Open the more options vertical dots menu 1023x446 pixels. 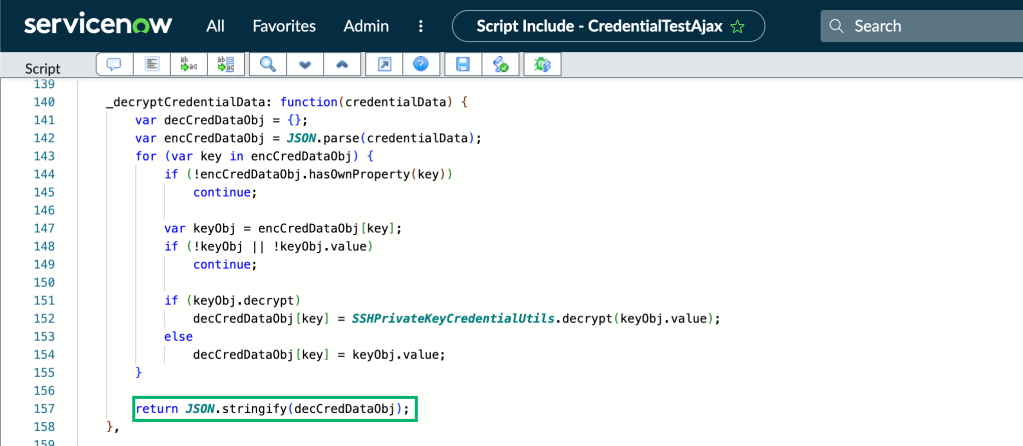pyautogui.click(x=421, y=26)
